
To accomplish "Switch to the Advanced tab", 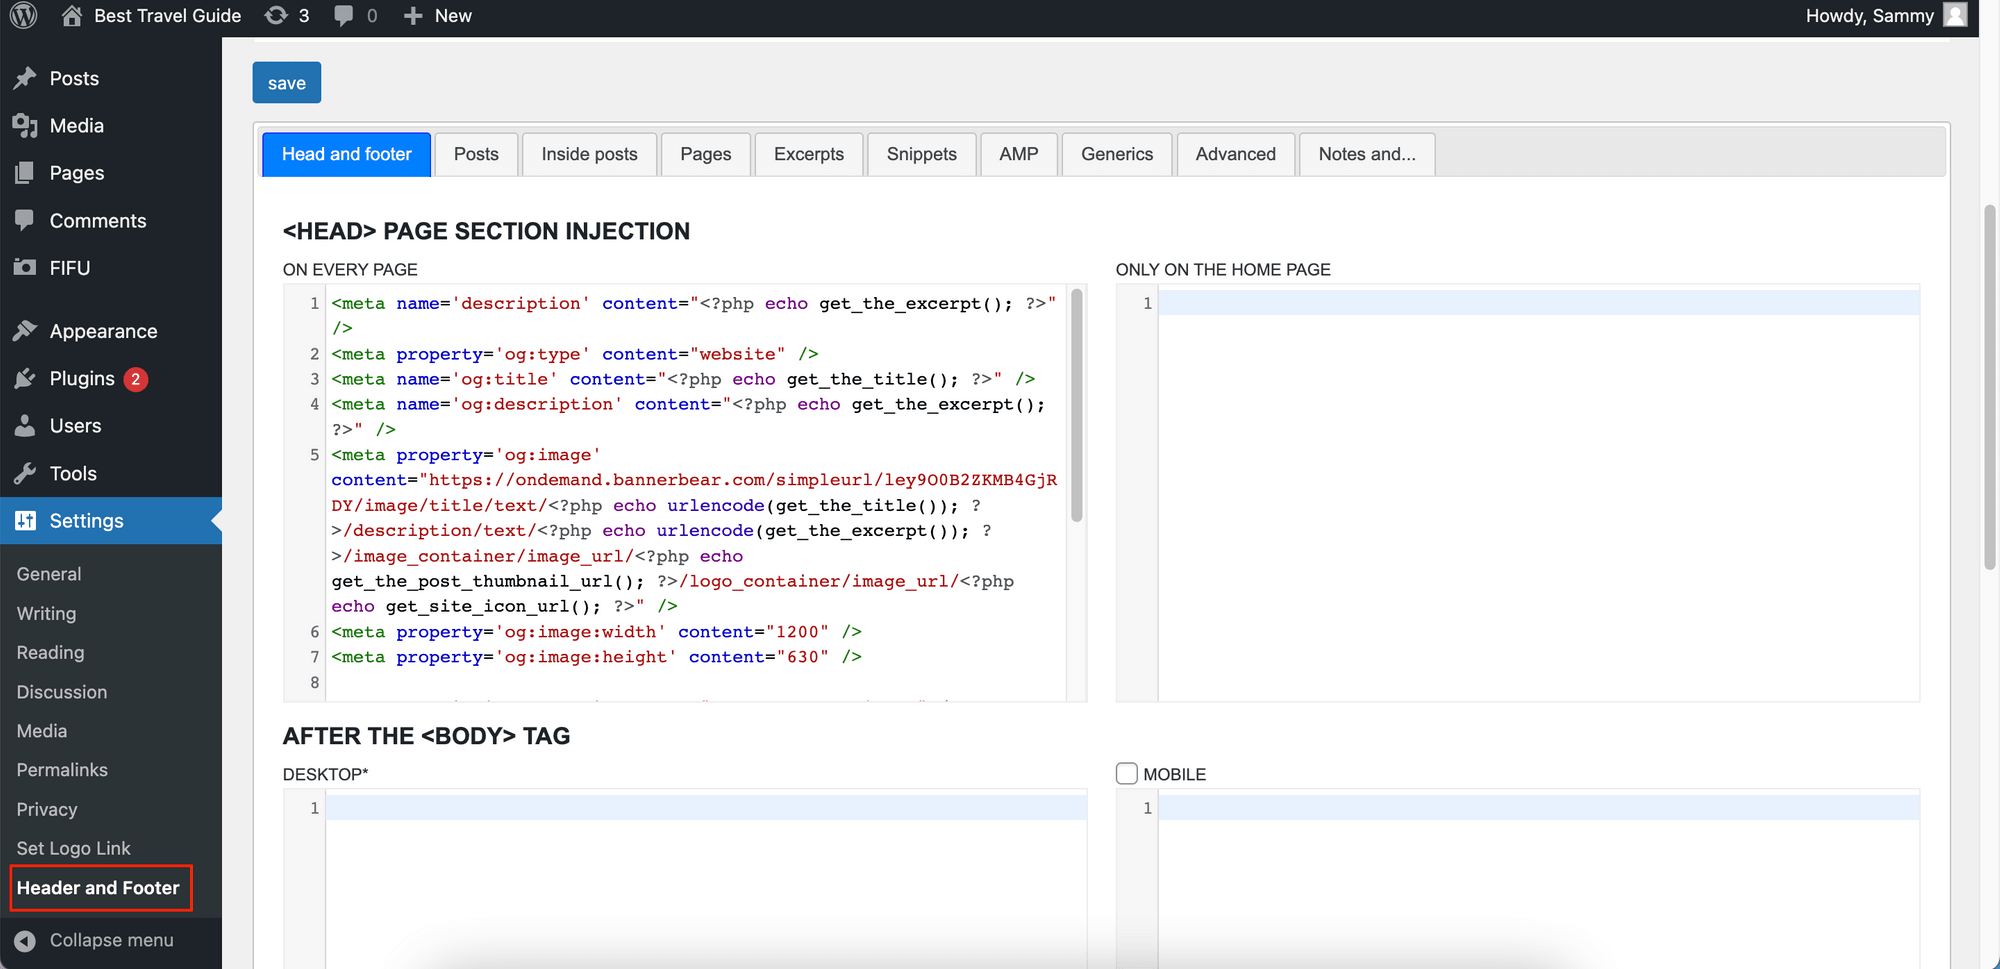I will click(x=1236, y=154).
